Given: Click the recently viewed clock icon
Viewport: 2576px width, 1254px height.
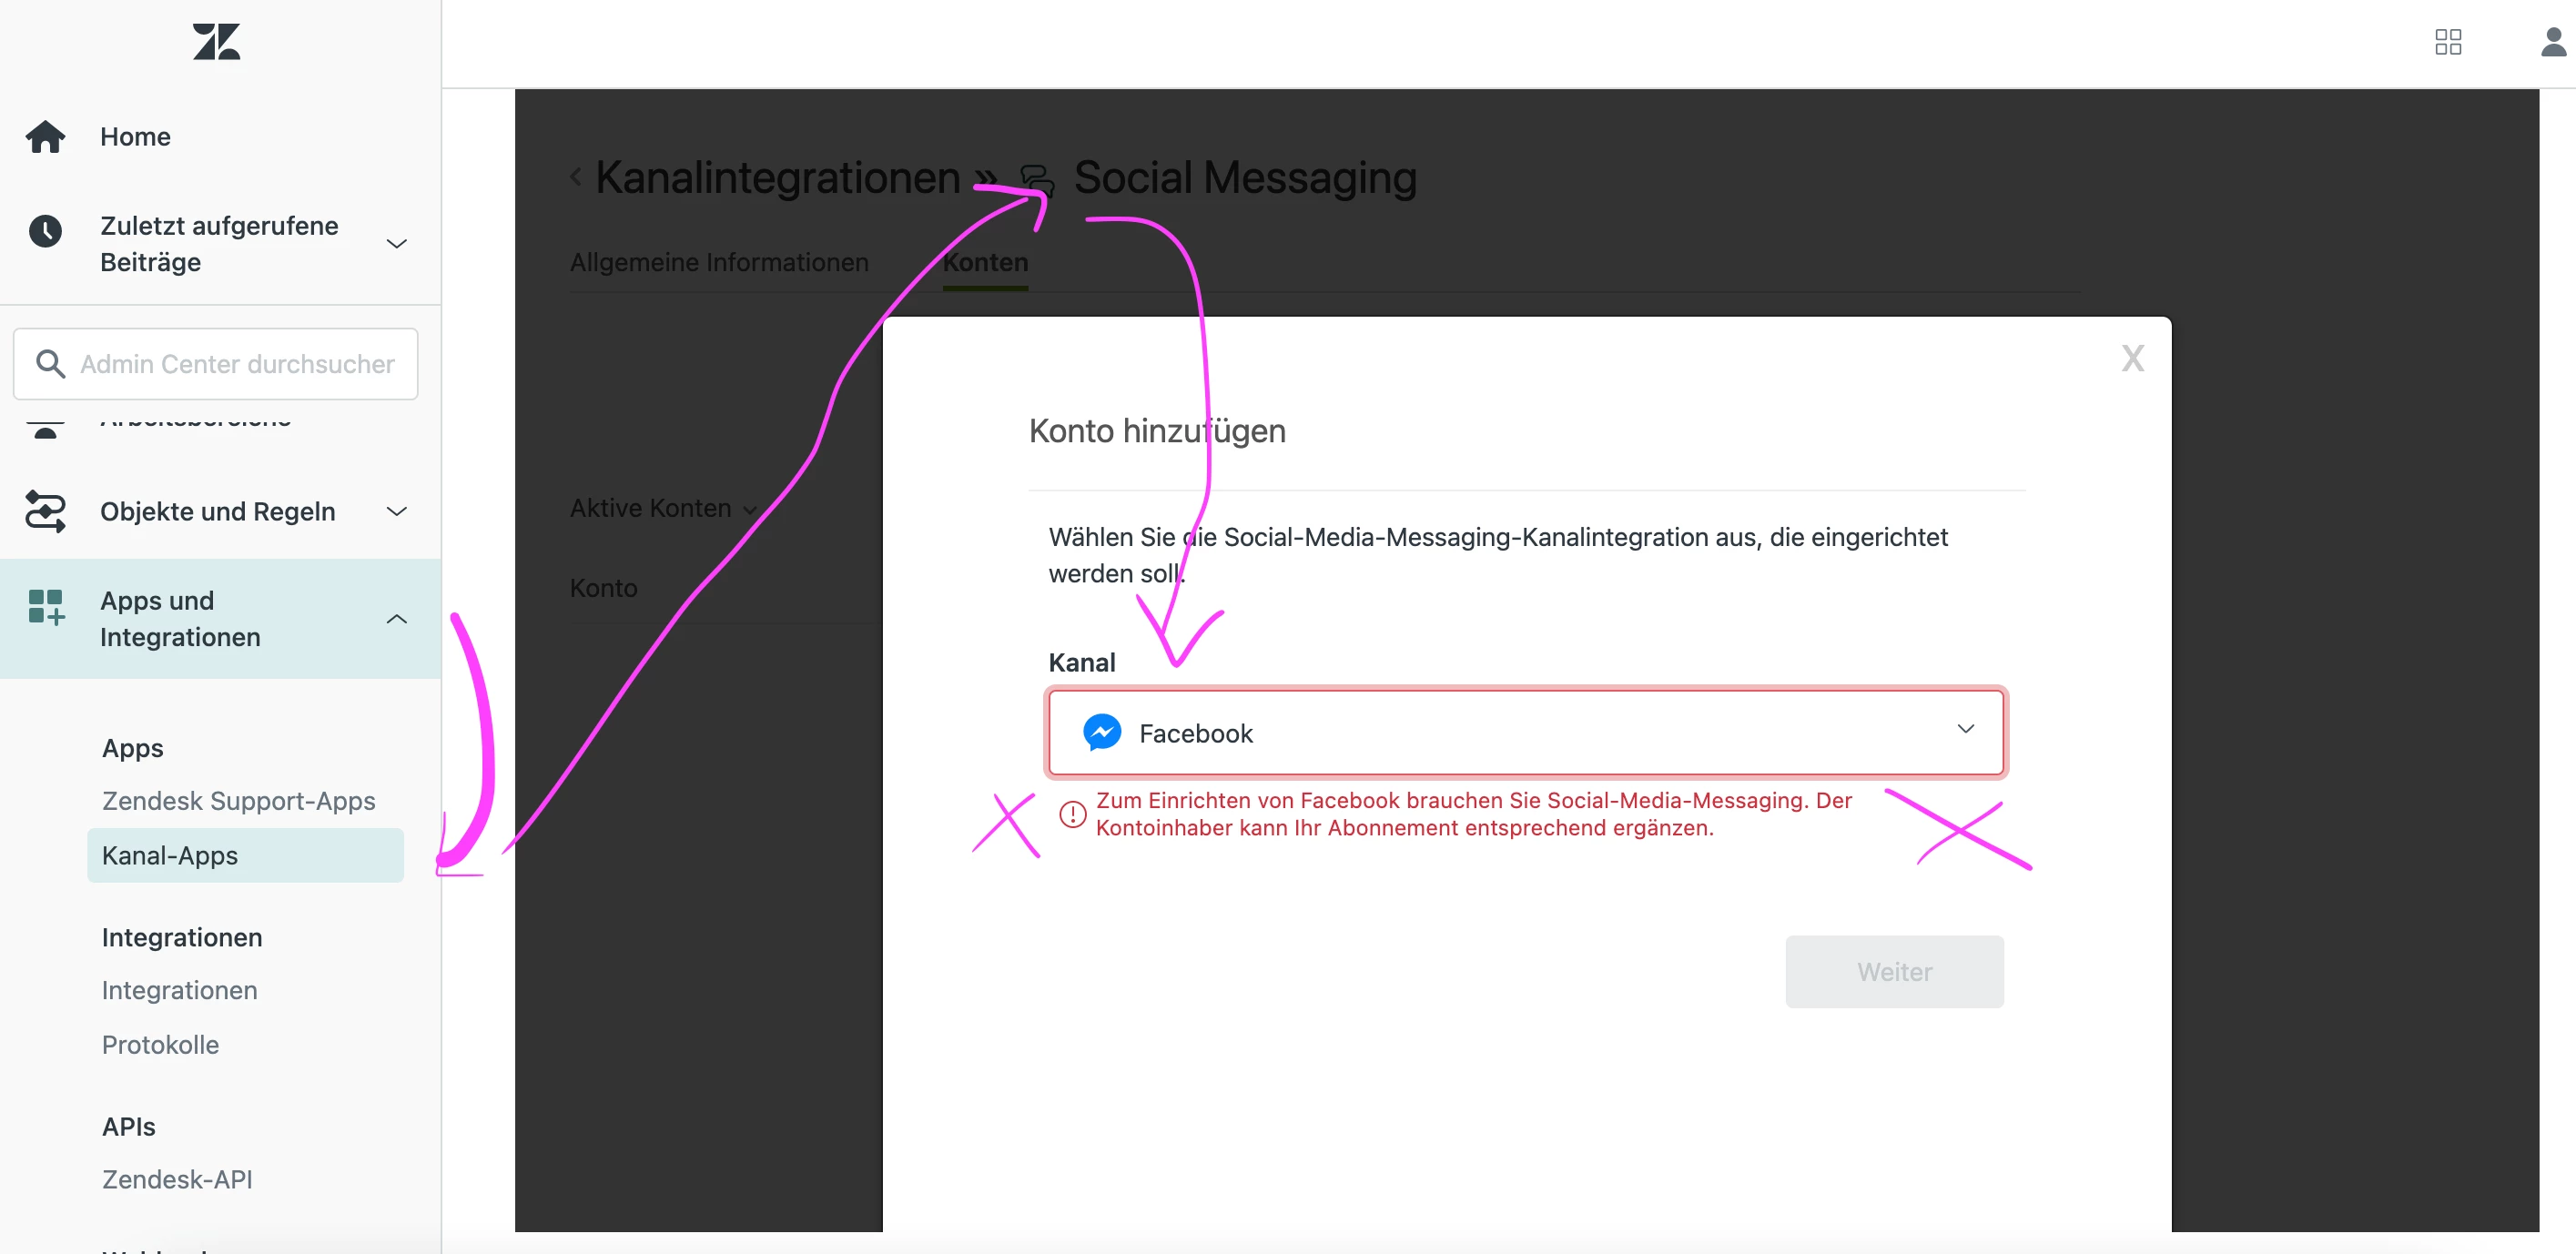Looking at the screenshot, I should tap(45, 231).
